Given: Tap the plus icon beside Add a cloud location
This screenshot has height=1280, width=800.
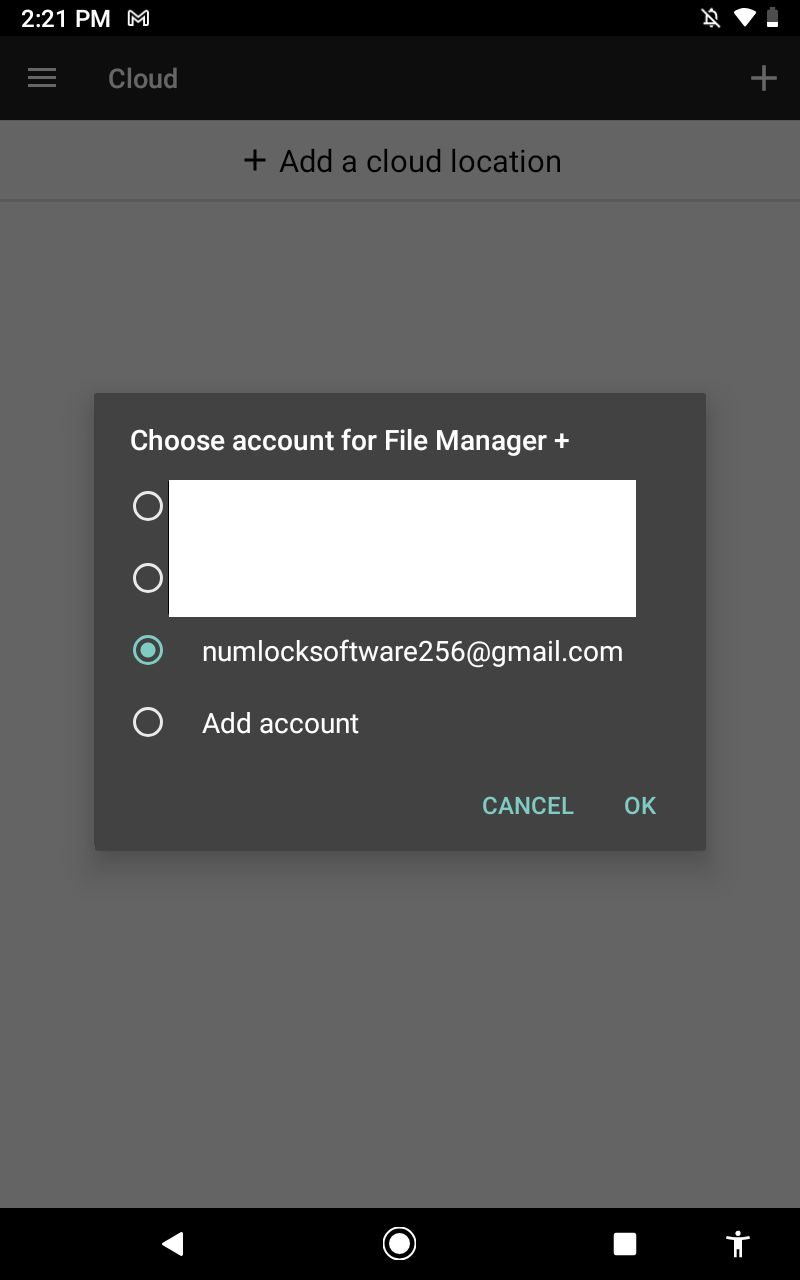Looking at the screenshot, I should pyautogui.click(x=255, y=160).
